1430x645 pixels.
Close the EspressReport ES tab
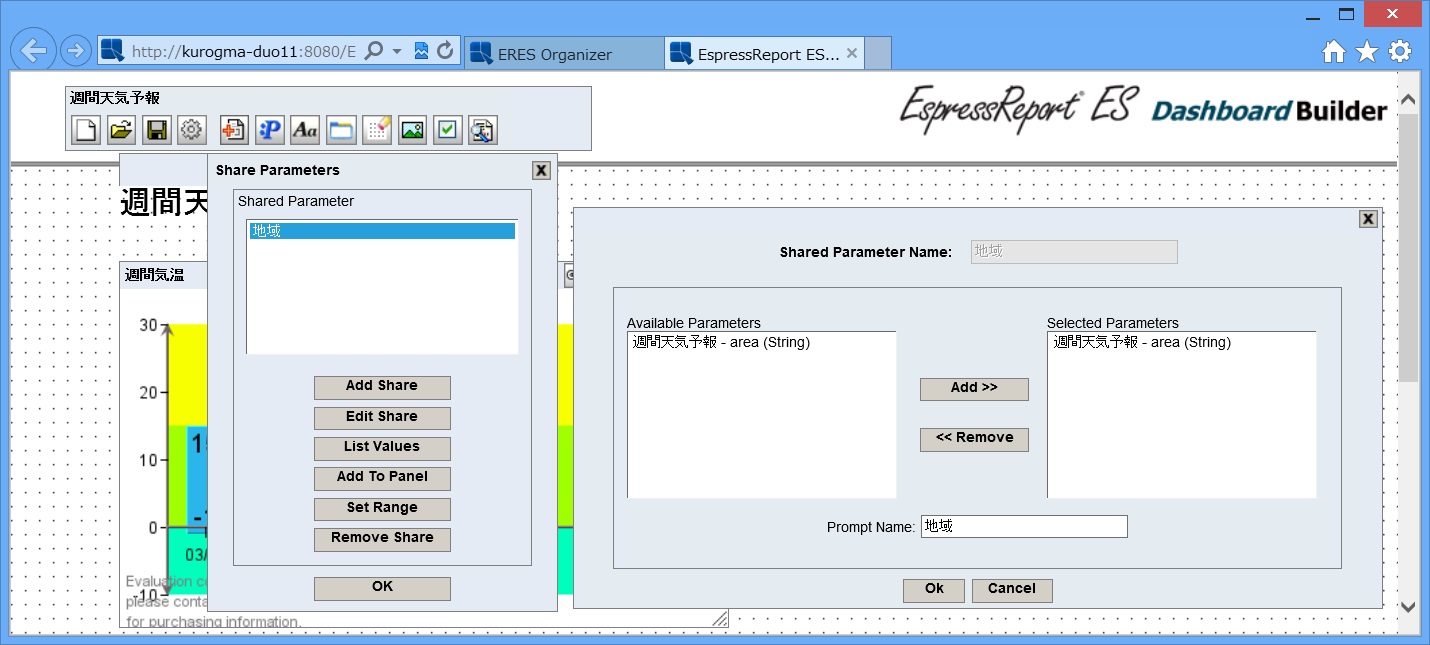click(x=852, y=54)
